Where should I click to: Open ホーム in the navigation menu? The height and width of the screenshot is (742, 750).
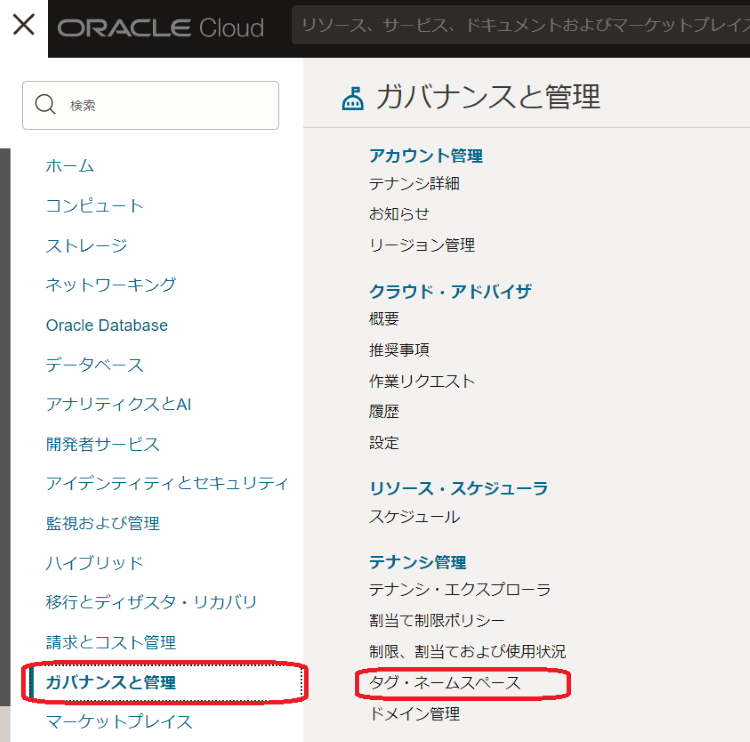point(70,166)
